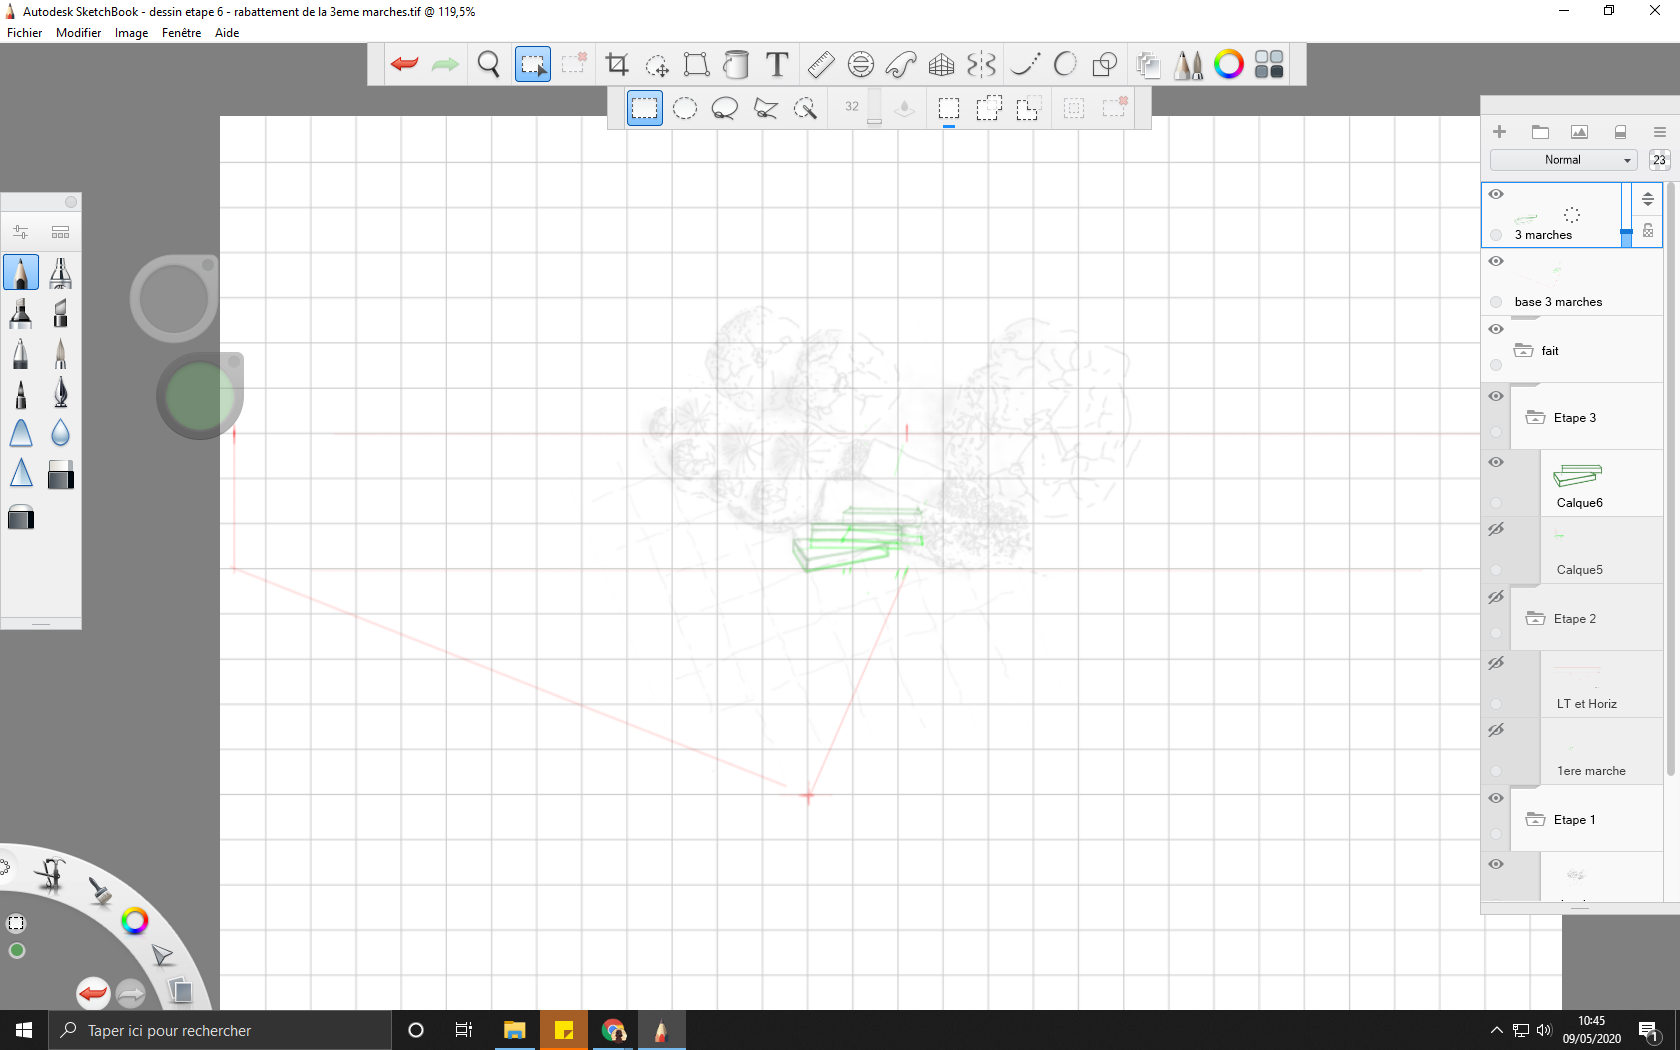Click magic wand tolerance value 32

pyautogui.click(x=852, y=106)
